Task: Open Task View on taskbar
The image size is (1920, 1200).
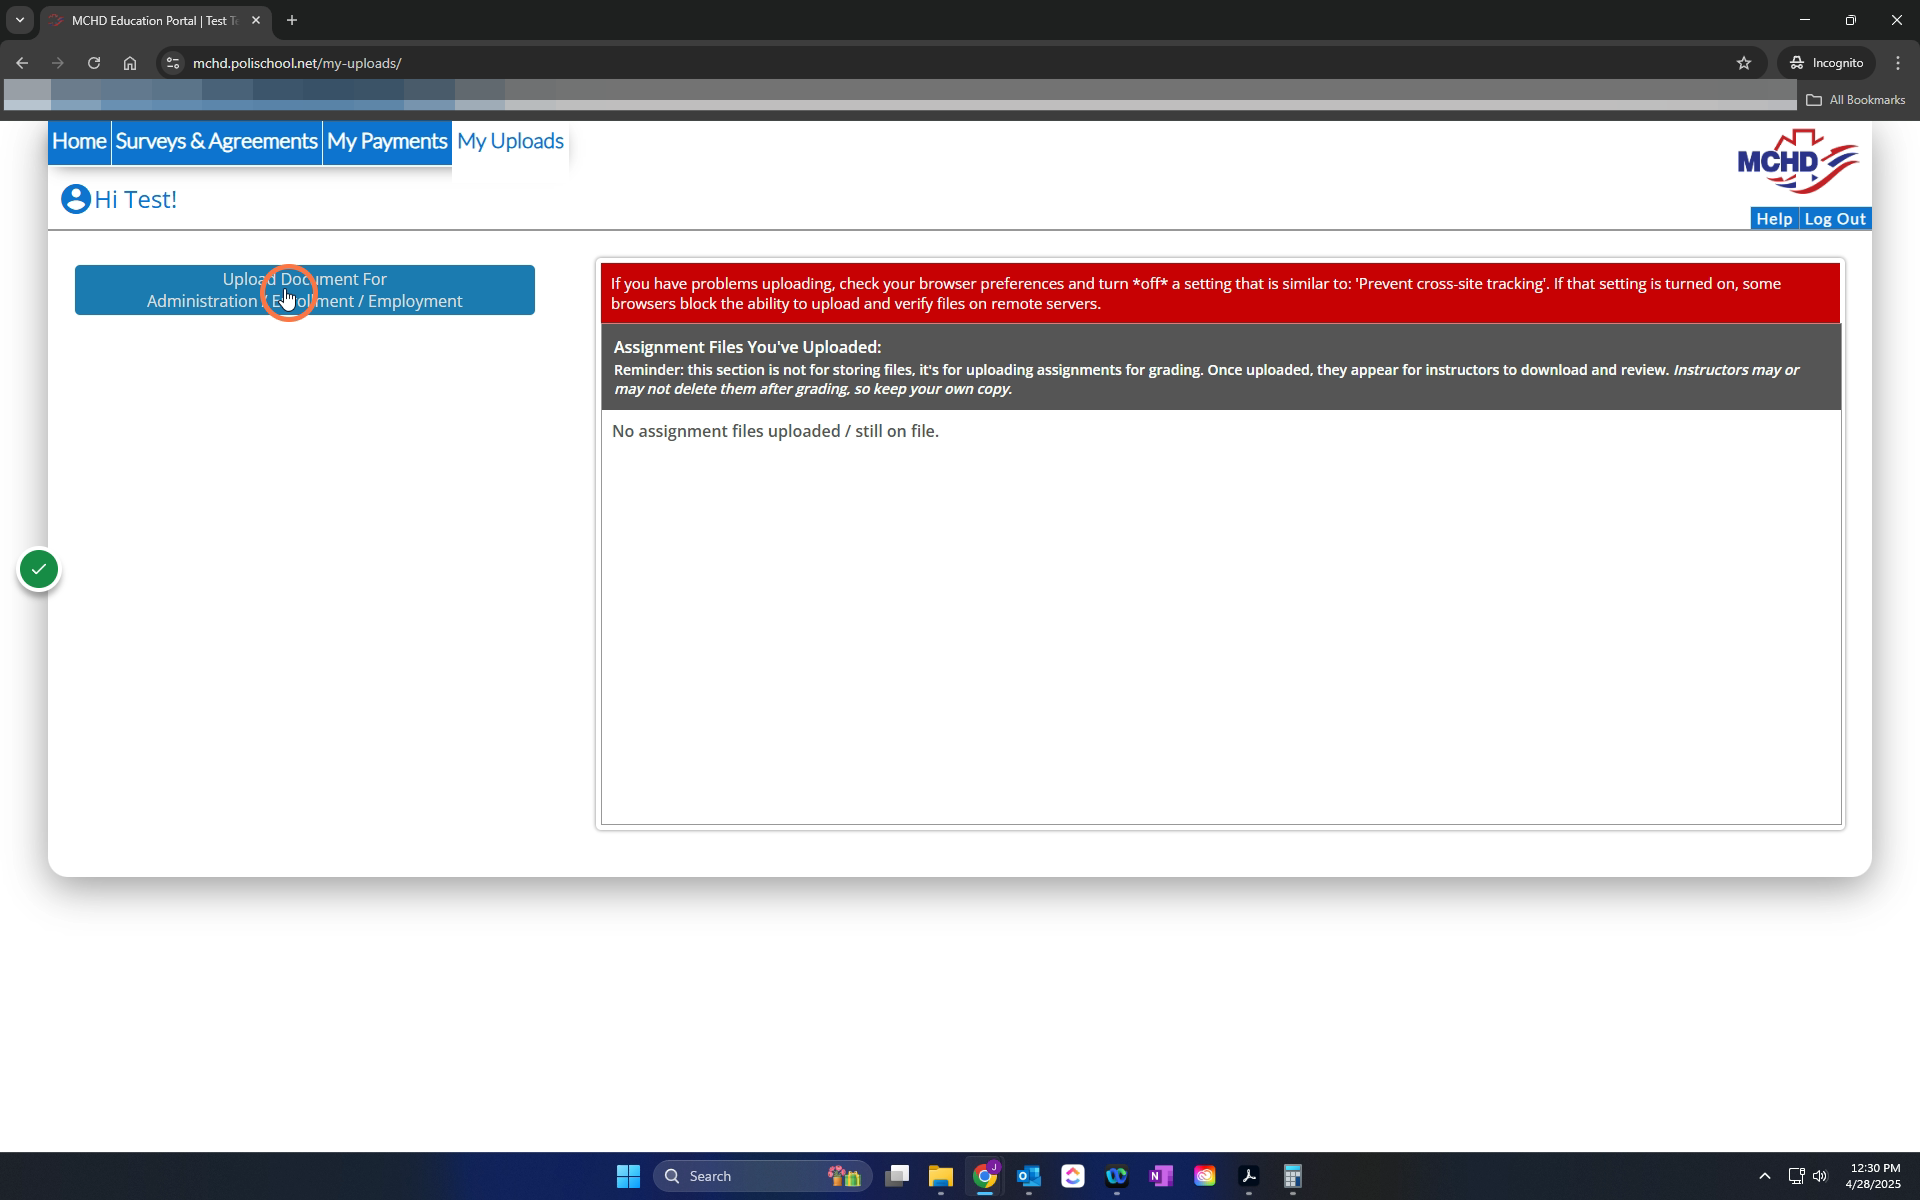Action: 897,1176
